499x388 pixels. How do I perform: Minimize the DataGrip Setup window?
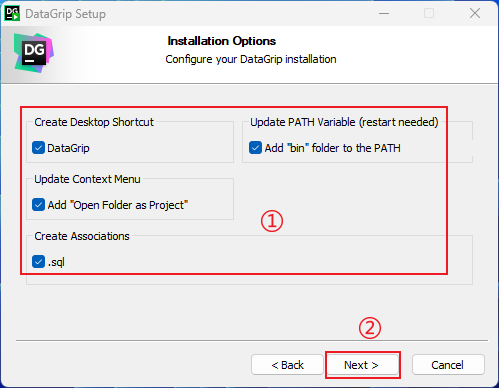(x=384, y=14)
